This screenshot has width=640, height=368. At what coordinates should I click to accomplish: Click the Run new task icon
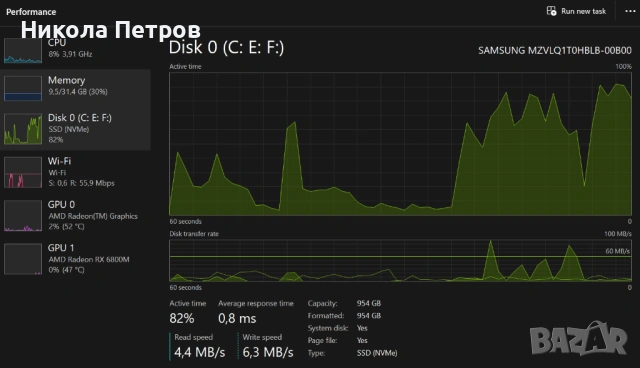pos(551,11)
